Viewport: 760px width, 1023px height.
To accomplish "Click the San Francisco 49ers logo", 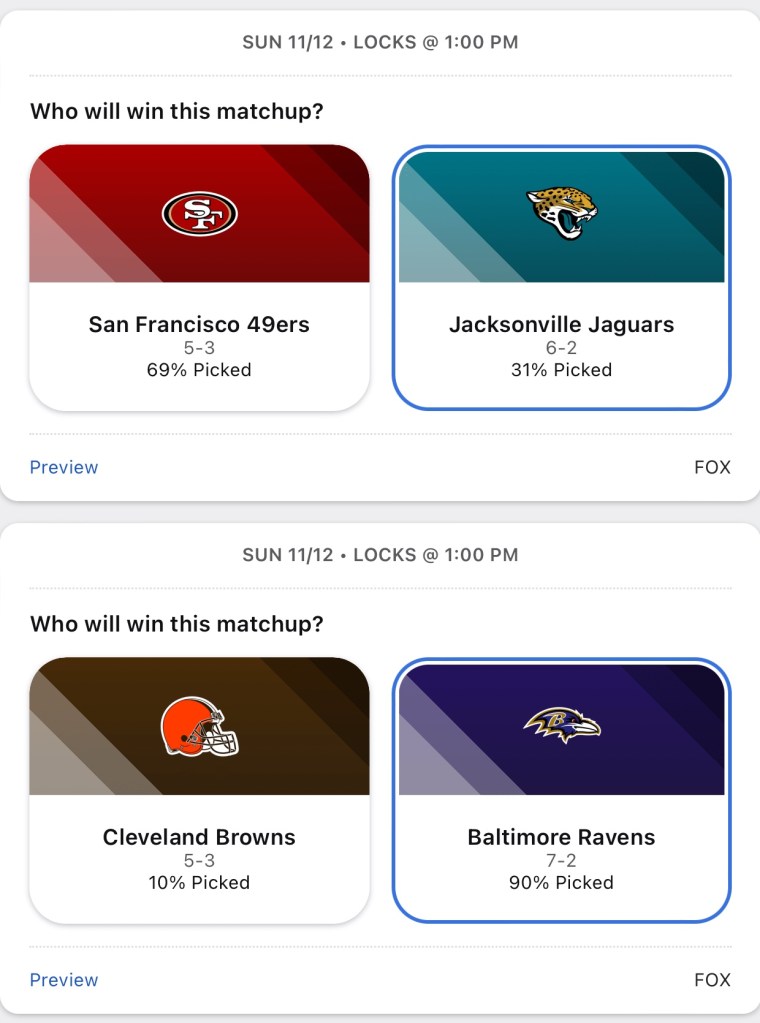I will coord(199,214).
